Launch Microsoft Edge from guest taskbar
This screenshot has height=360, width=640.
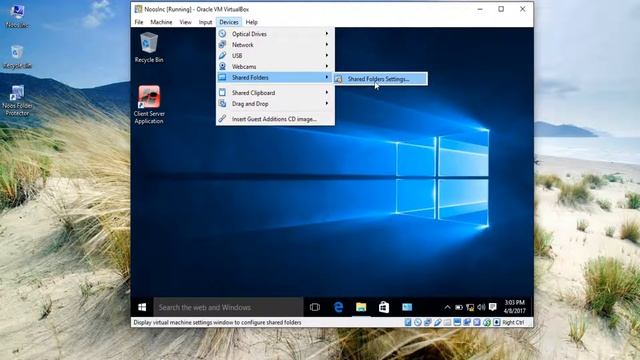pyautogui.click(x=338, y=307)
